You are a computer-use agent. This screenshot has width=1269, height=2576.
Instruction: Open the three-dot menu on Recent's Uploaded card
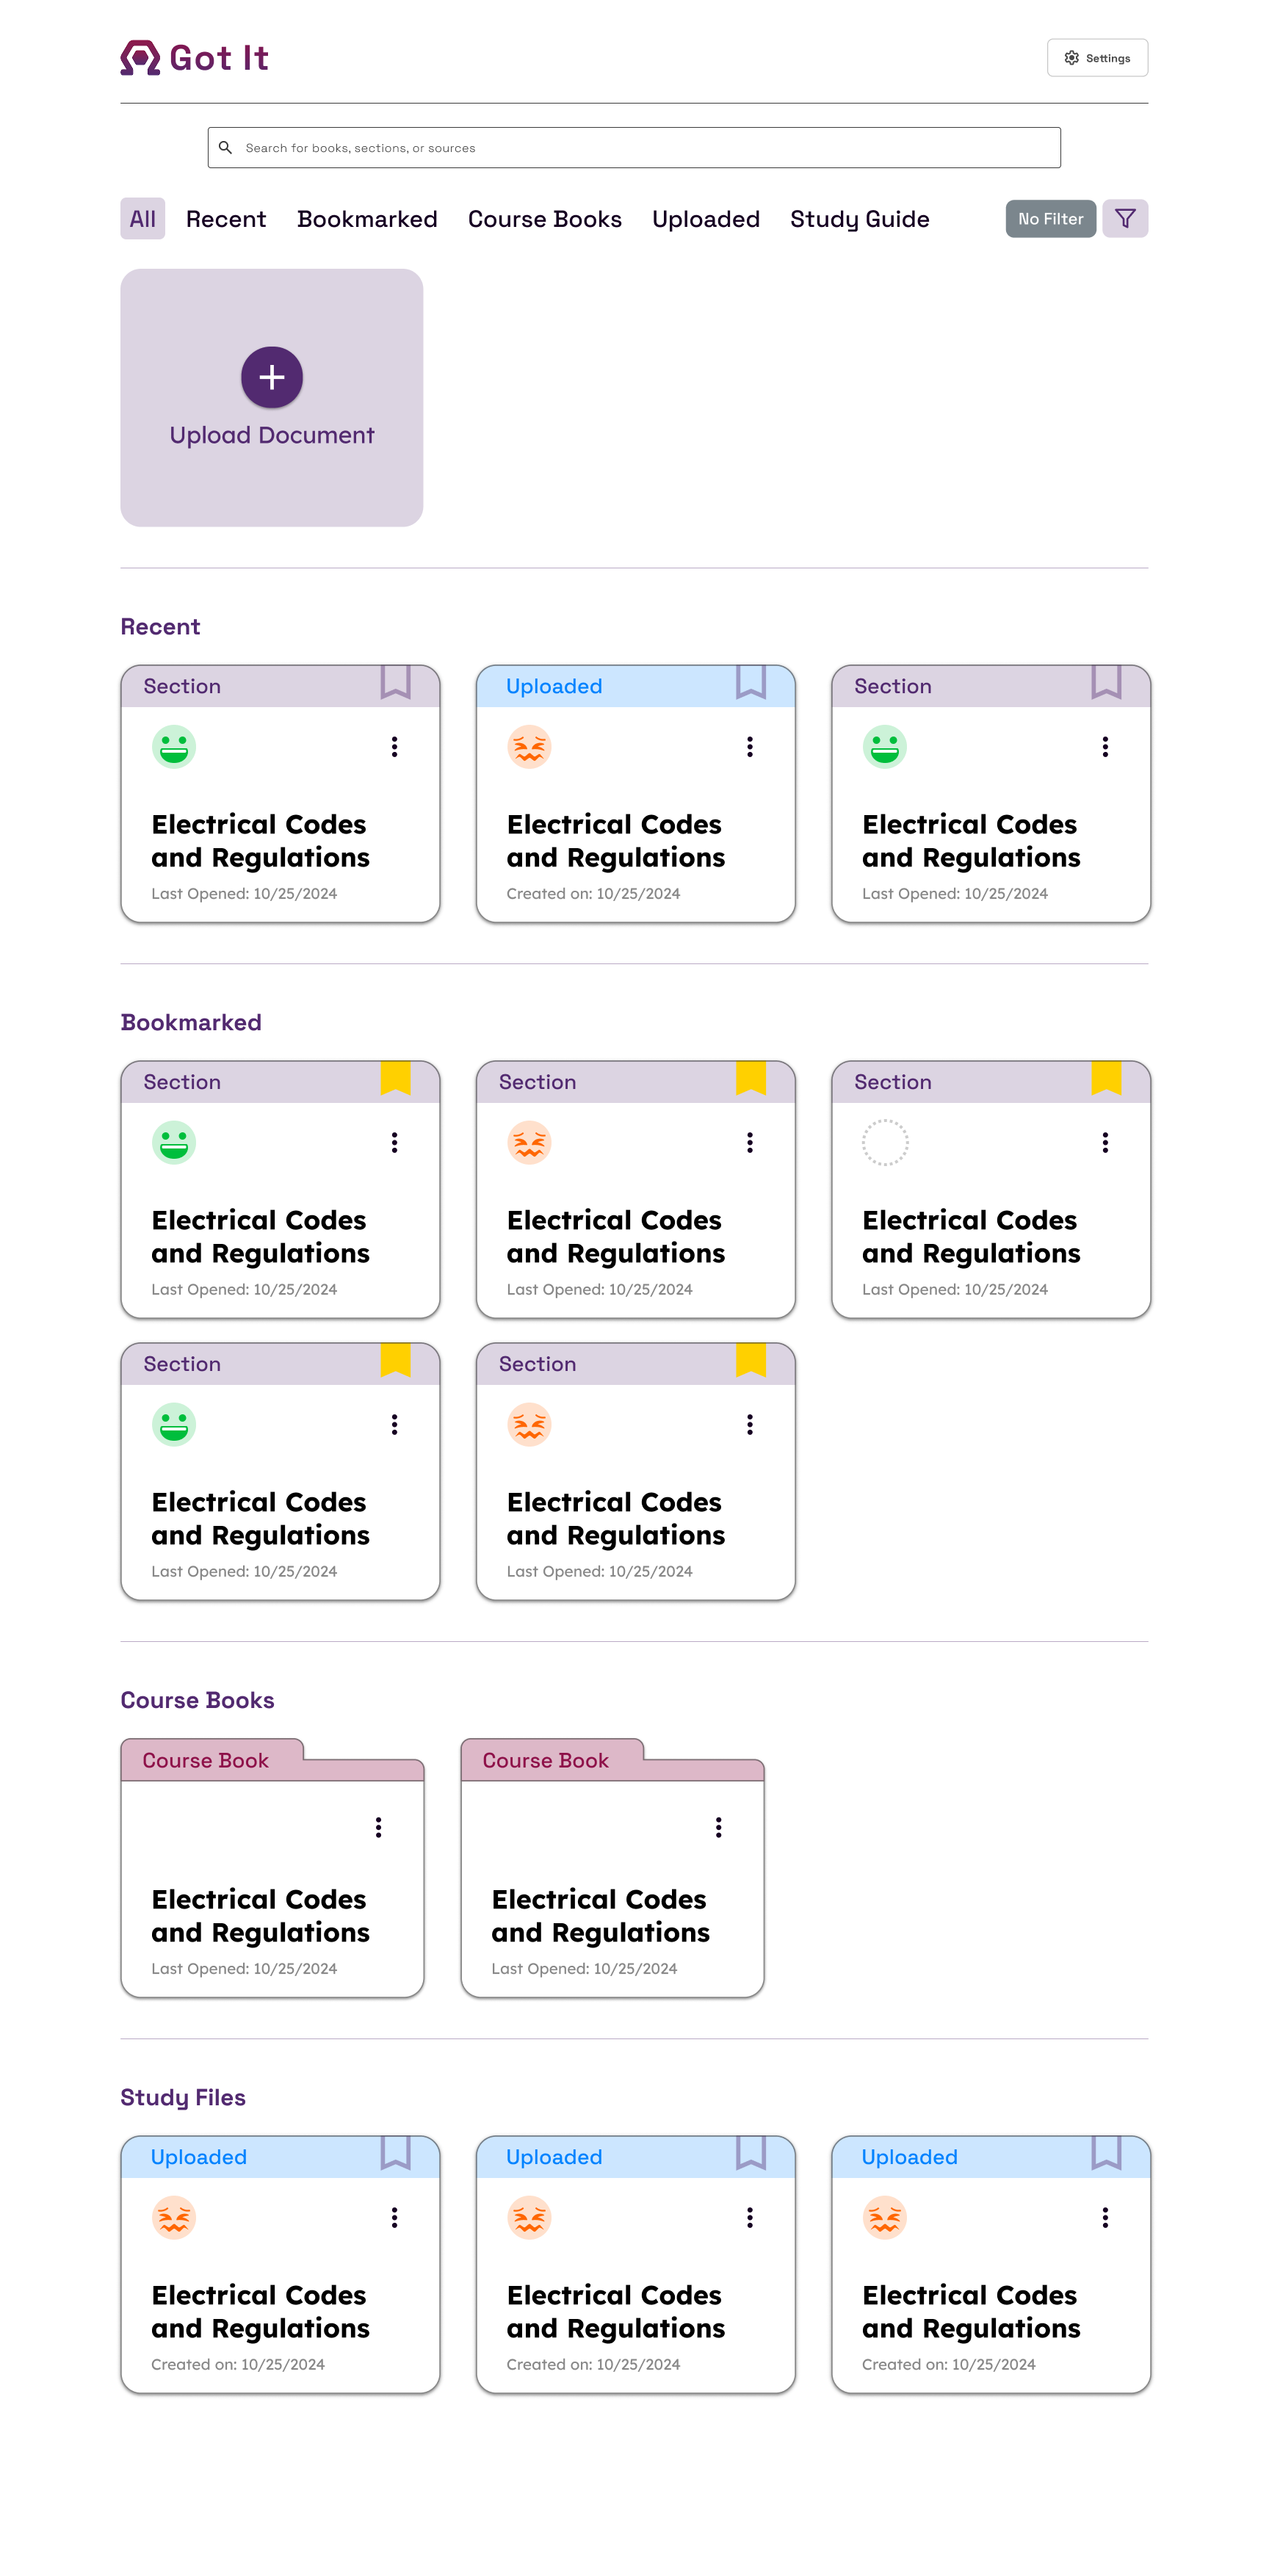pos(749,747)
